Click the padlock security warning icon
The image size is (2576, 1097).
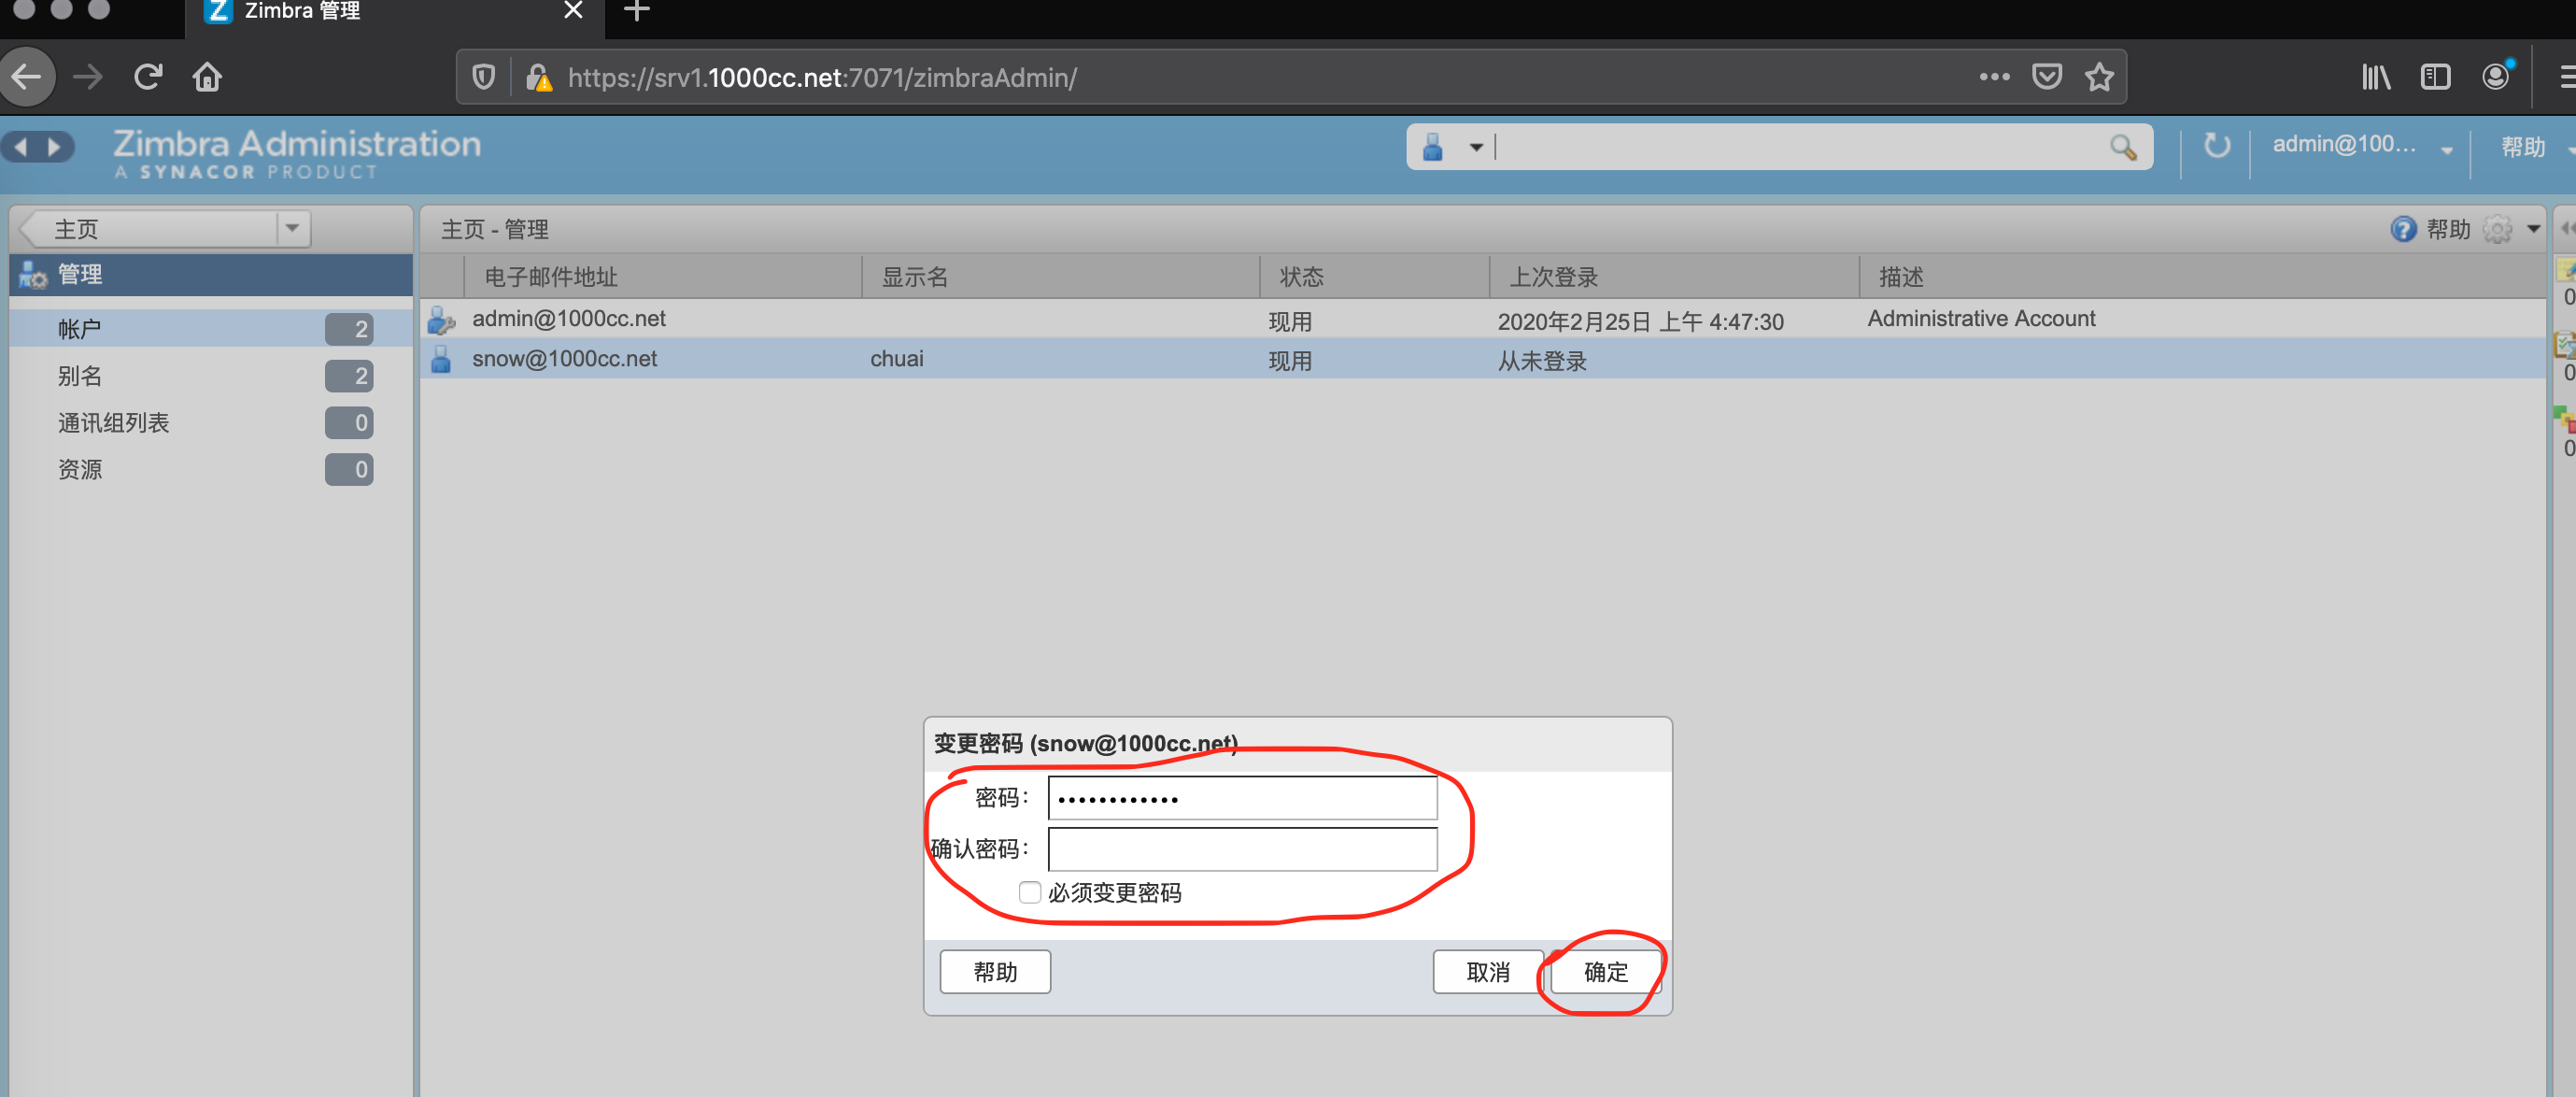tap(539, 77)
